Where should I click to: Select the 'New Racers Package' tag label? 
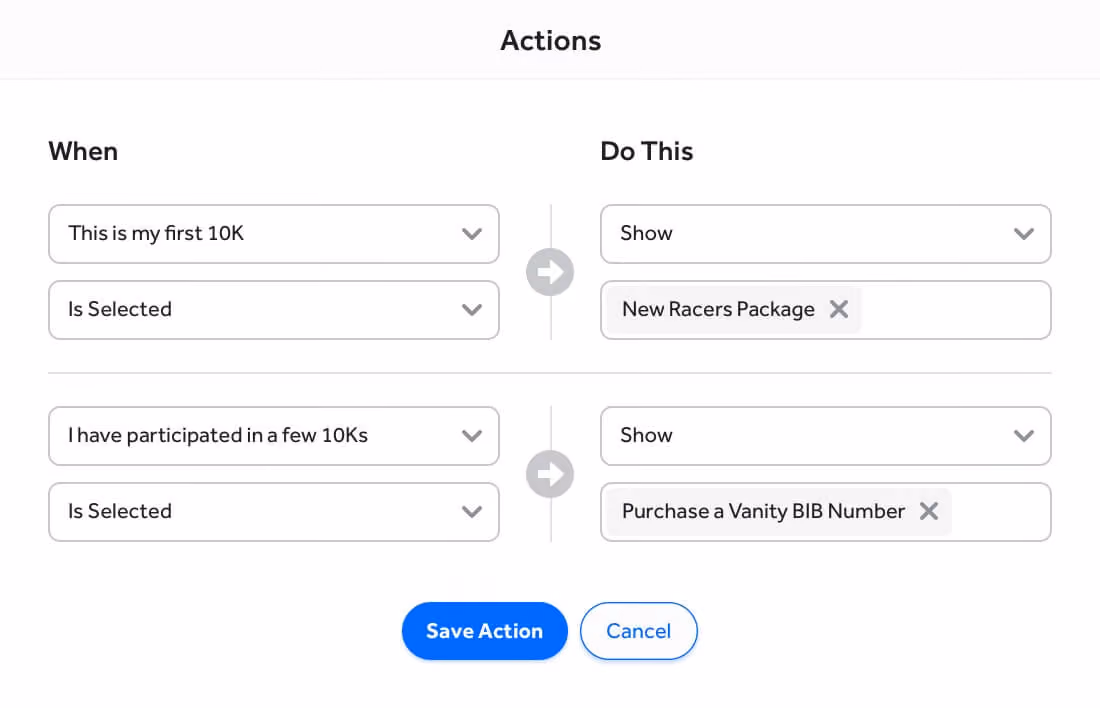pyautogui.click(x=718, y=309)
